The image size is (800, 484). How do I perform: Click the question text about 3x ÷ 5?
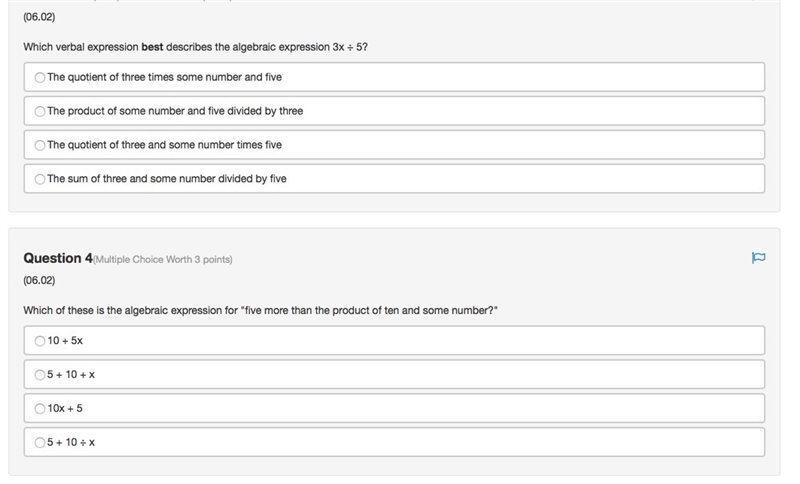point(195,47)
